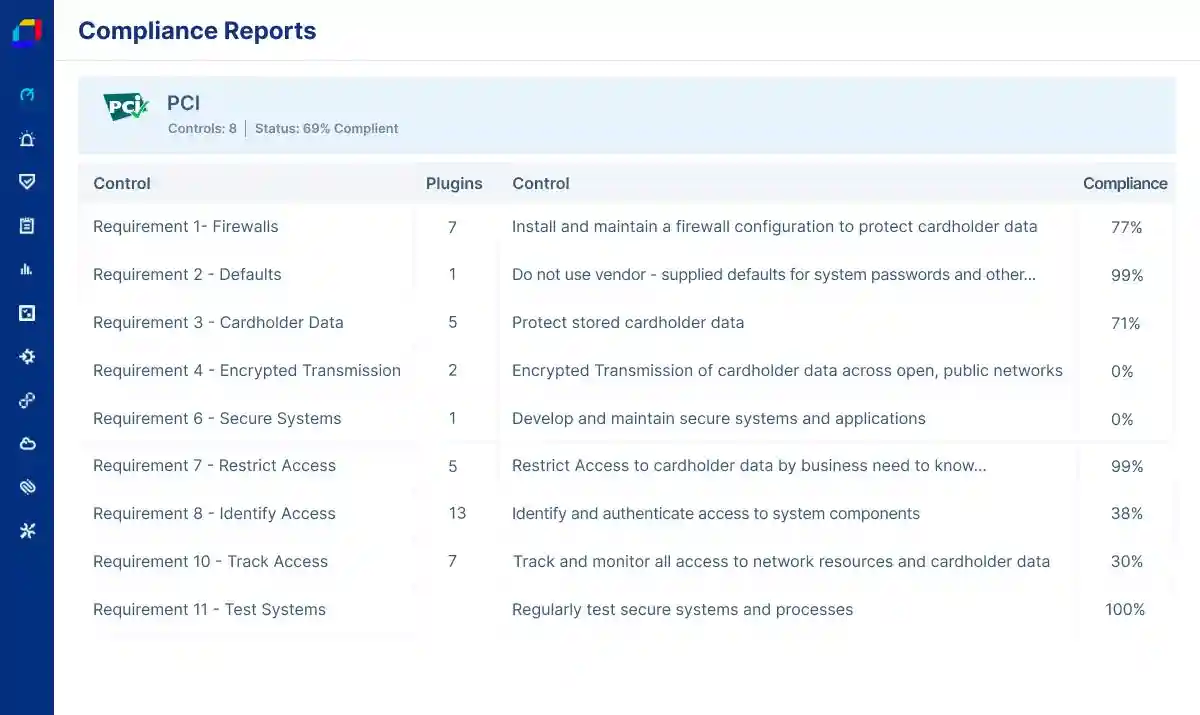The width and height of the screenshot is (1200, 715).
Task: Open Requirement 11 - Test Systems
Action: pos(209,610)
